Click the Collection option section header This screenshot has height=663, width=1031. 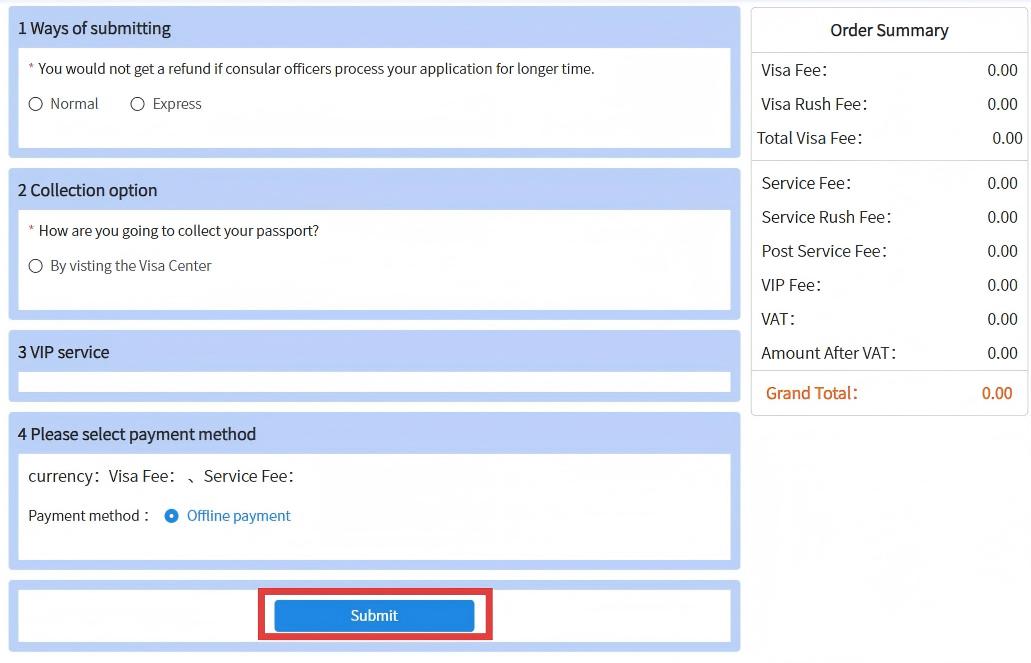pyautogui.click(x=87, y=191)
